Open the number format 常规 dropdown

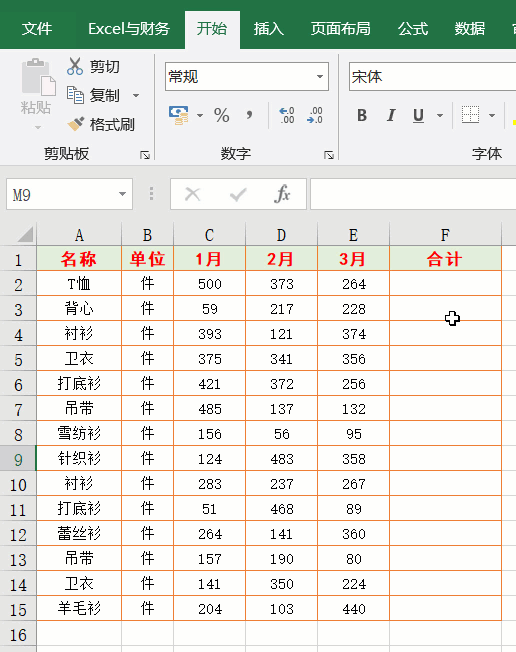click(x=320, y=77)
